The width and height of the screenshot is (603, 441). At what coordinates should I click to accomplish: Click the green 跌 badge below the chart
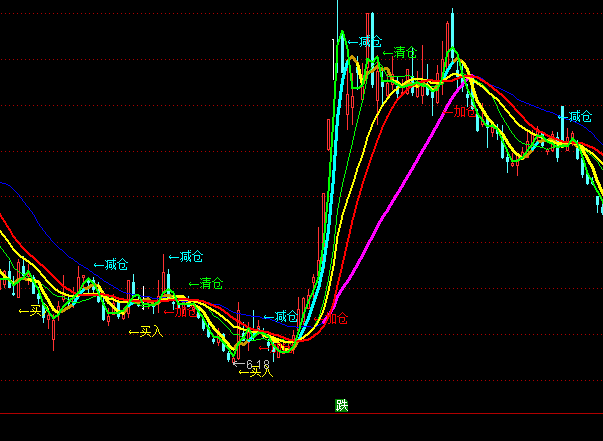pos(342,405)
